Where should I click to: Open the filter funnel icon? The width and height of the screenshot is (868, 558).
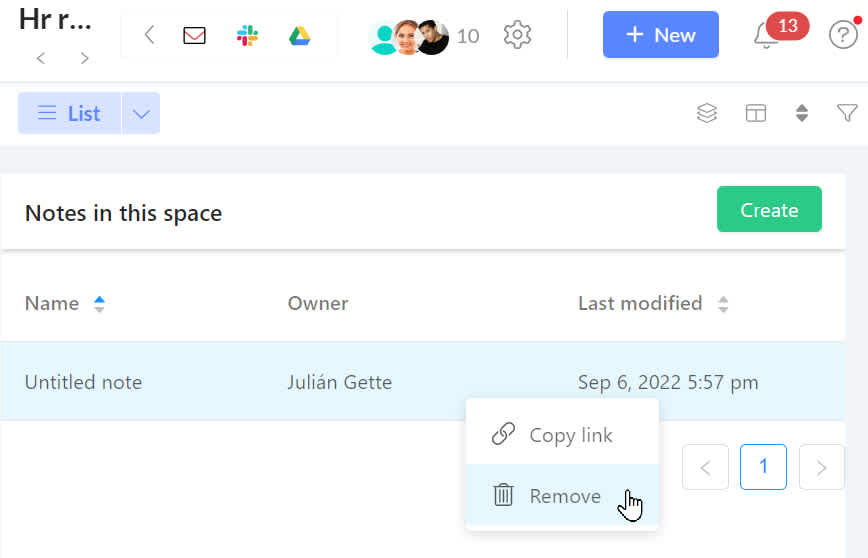(x=847, y=113)
